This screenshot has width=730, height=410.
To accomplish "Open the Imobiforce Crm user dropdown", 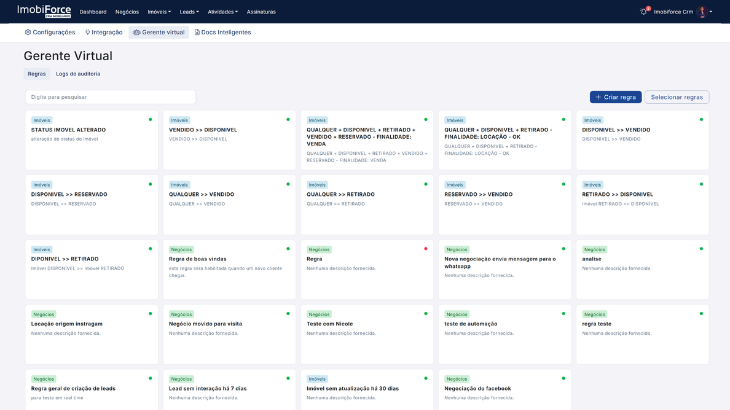I will (x=683, y=12).
